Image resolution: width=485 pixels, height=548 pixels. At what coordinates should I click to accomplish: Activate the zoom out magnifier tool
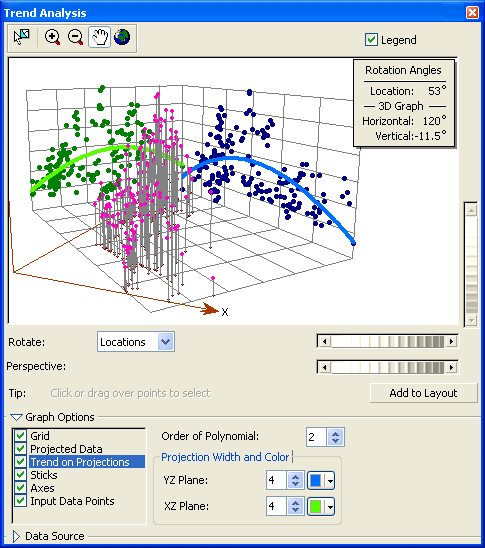(75, 37)
